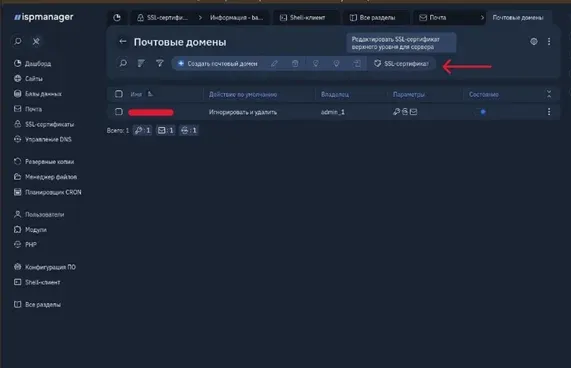Click admin_1 owner cell
The width and height of the screenshot is (571, 368).
click(333, 112)
